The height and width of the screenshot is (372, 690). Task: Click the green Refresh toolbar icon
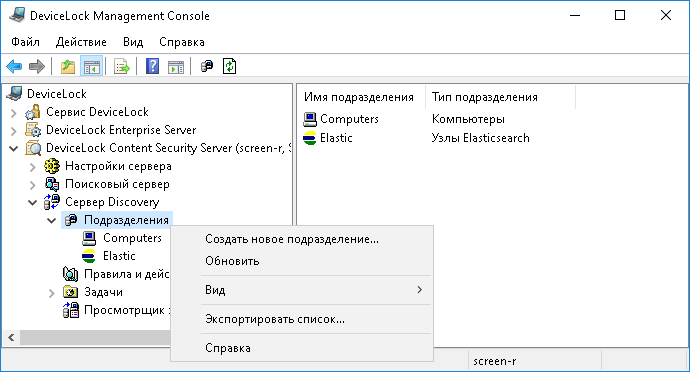tap(230, 66)
